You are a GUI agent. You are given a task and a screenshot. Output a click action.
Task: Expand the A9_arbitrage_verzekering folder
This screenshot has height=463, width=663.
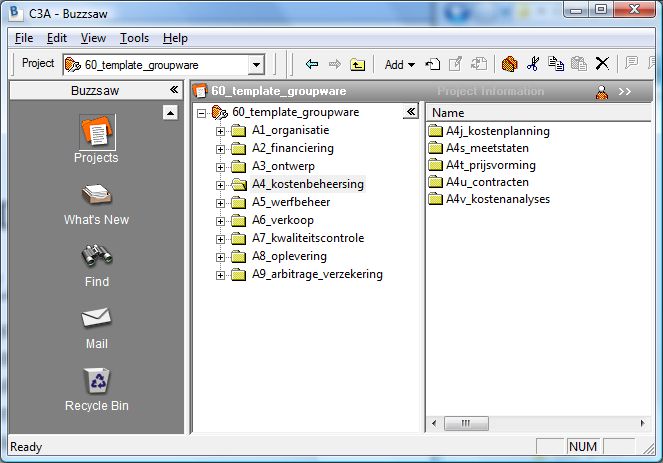pos(220,275)
